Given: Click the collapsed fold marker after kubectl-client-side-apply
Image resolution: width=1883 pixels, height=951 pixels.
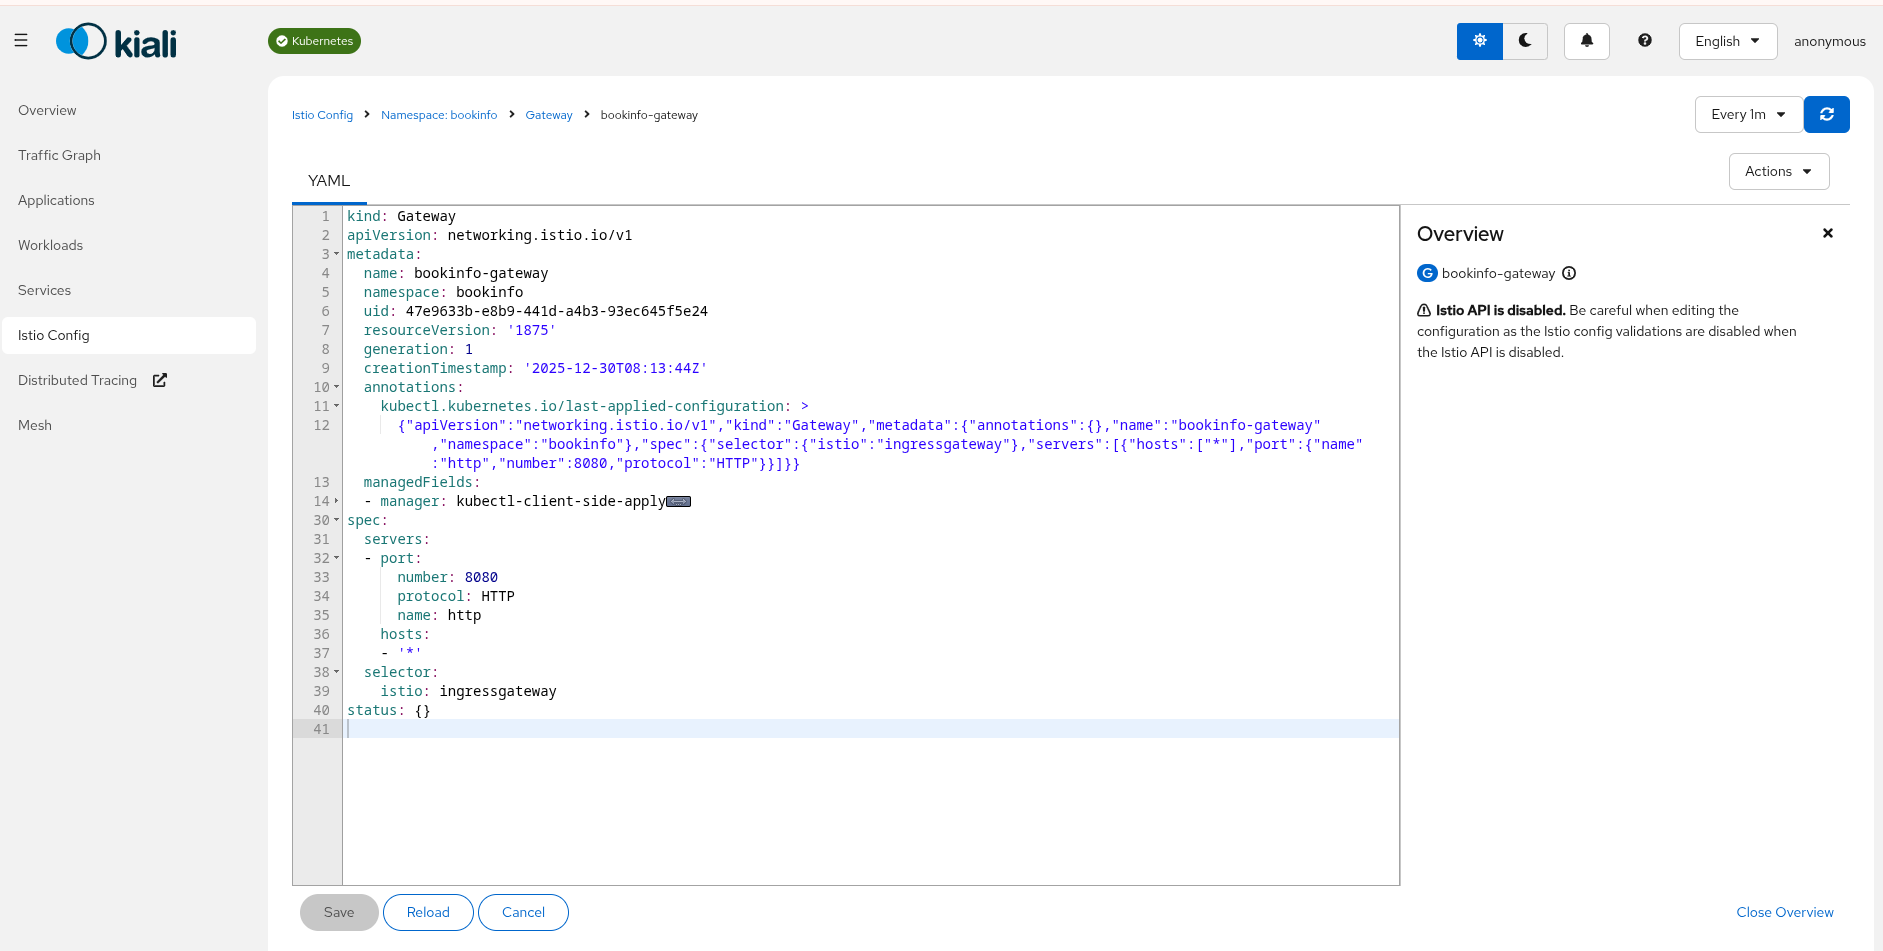Looking at the screenshot, I should [x=679, y=502].
